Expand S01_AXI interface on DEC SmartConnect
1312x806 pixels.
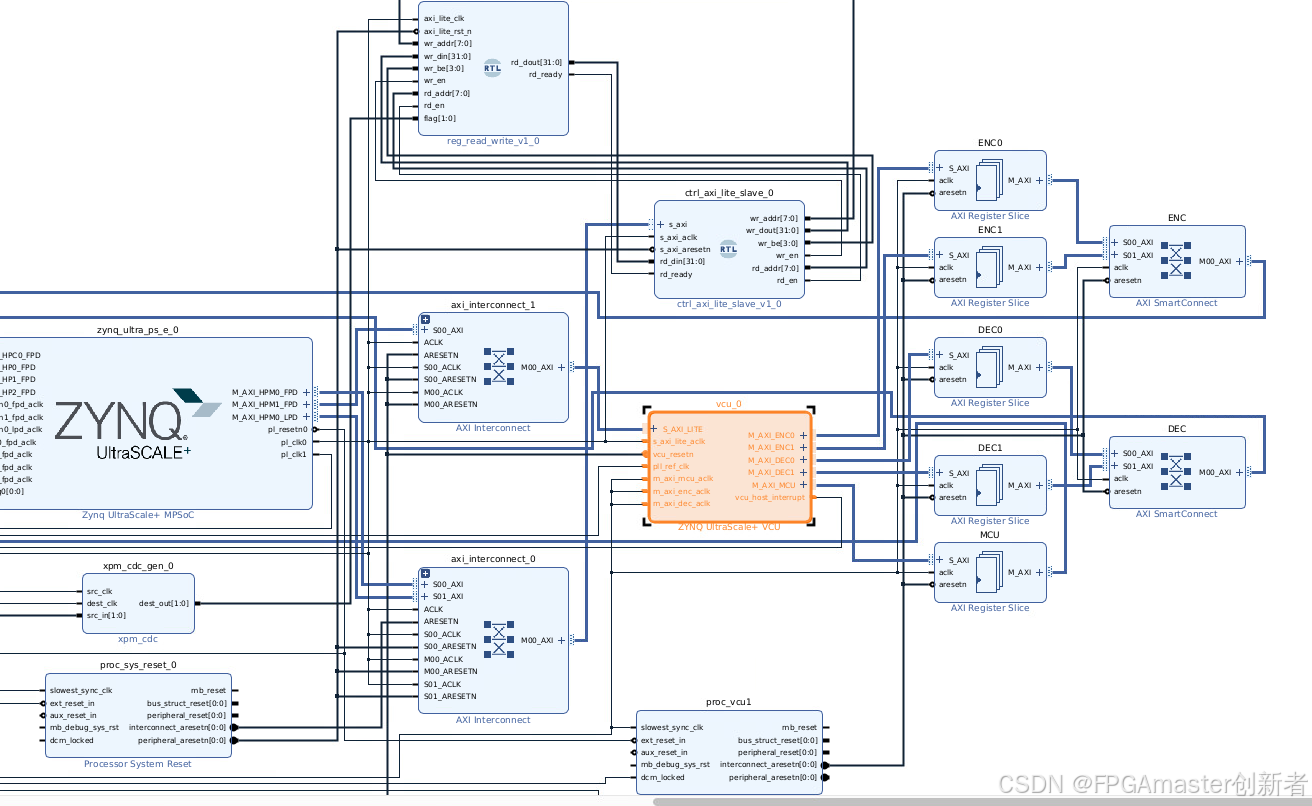pyautogui.click(x=1115, y=466)
